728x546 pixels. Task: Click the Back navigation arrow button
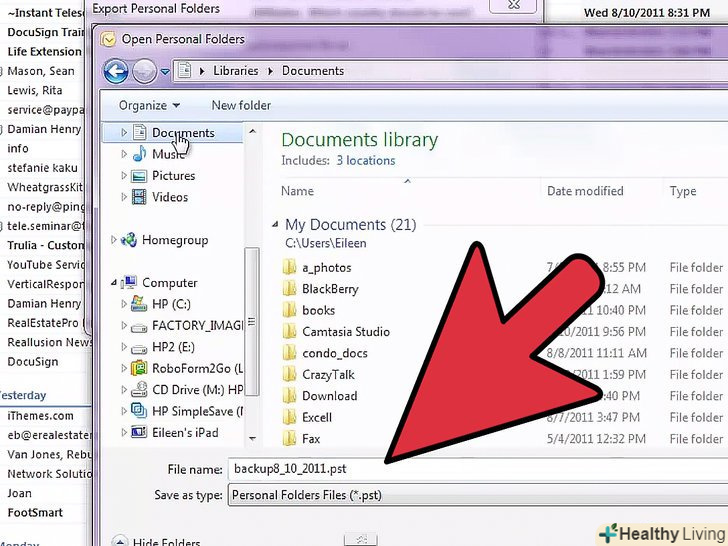pyautogui.click(x=116, y=71)
